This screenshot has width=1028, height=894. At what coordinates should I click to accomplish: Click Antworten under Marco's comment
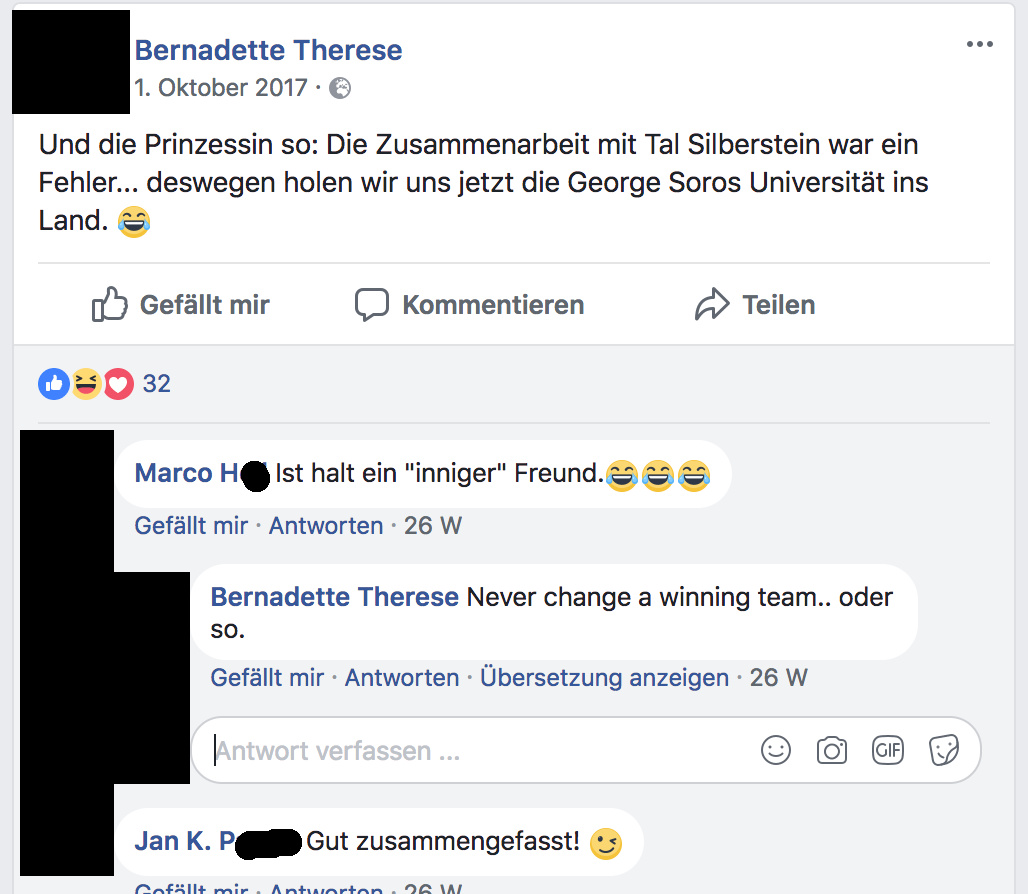(326, 525)
